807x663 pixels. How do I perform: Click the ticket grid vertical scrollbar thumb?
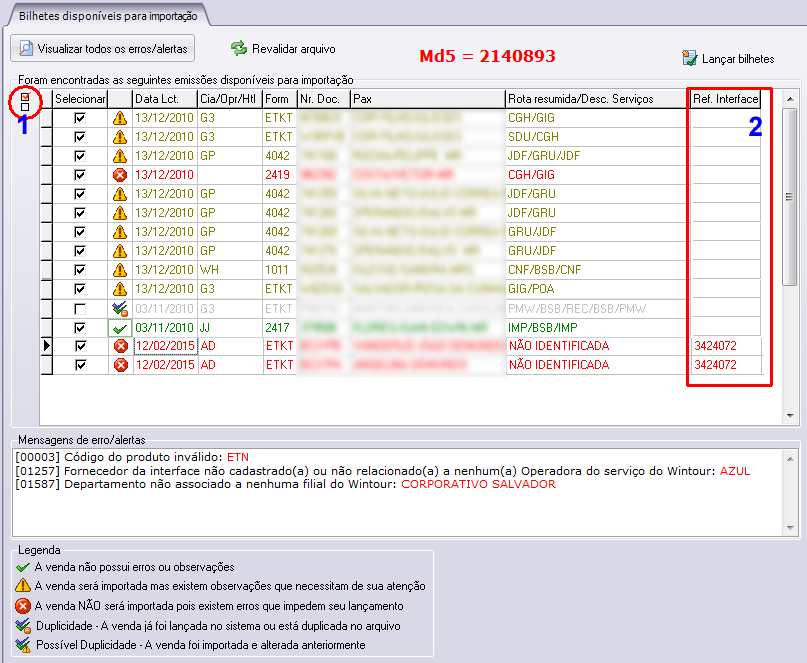click(x=790, y=197)
